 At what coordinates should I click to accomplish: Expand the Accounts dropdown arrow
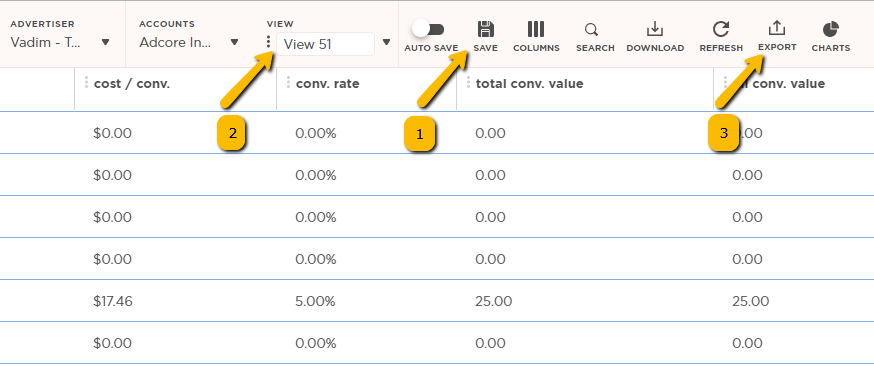click(235, 42)
